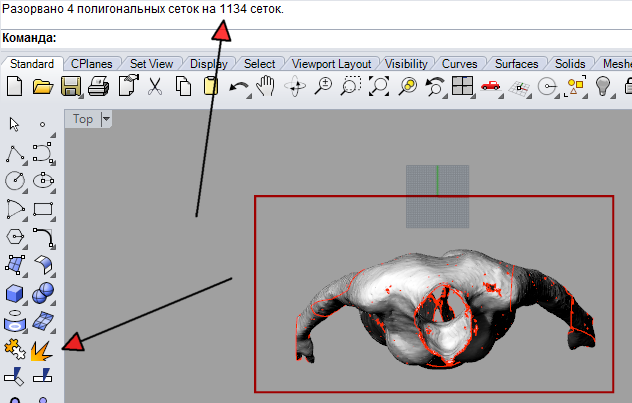This screenshot has height=403, width=632.
Task: Open the Surfaces tab
Action: click(516, 64)
